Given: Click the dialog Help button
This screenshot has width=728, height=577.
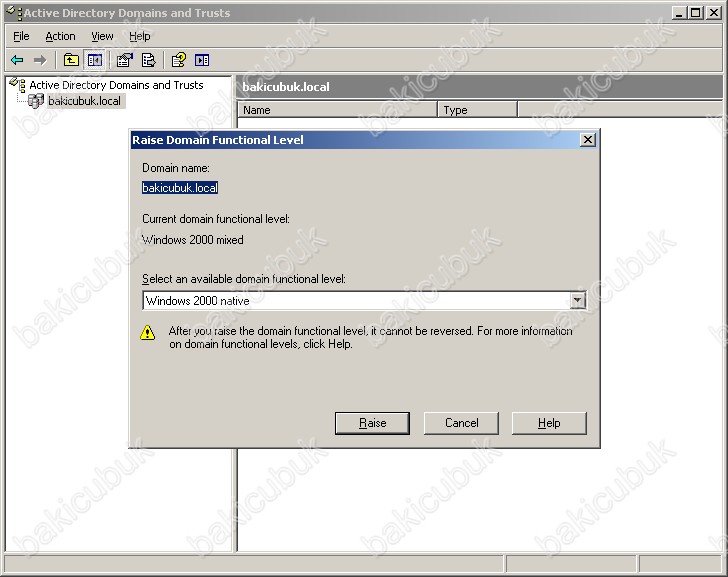Looking at the screenshot, I should tap(549, 423).
